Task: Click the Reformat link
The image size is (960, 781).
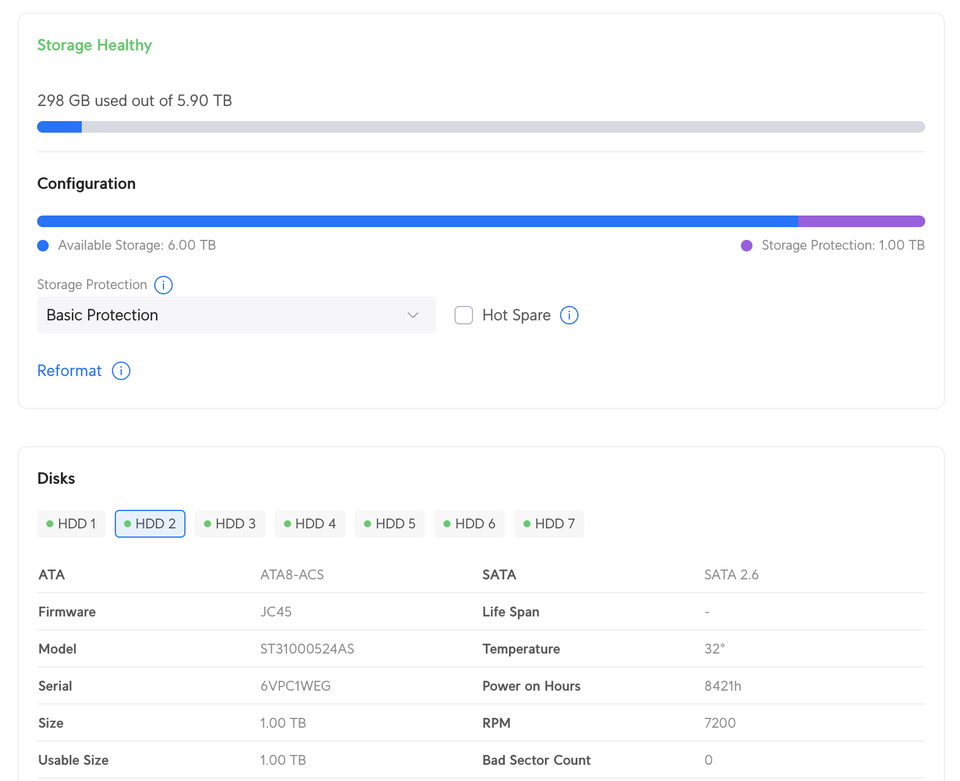Action: 69,371
